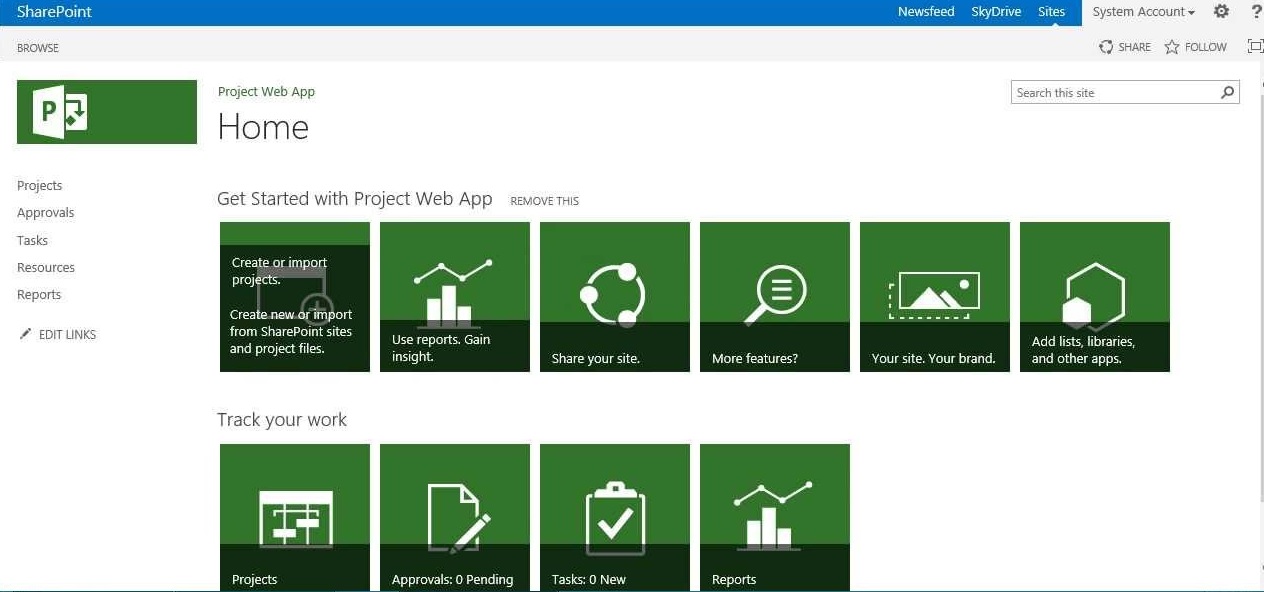Open the settings gear menu
This screenshot has height=592, width=1264.
[1221, 12]
